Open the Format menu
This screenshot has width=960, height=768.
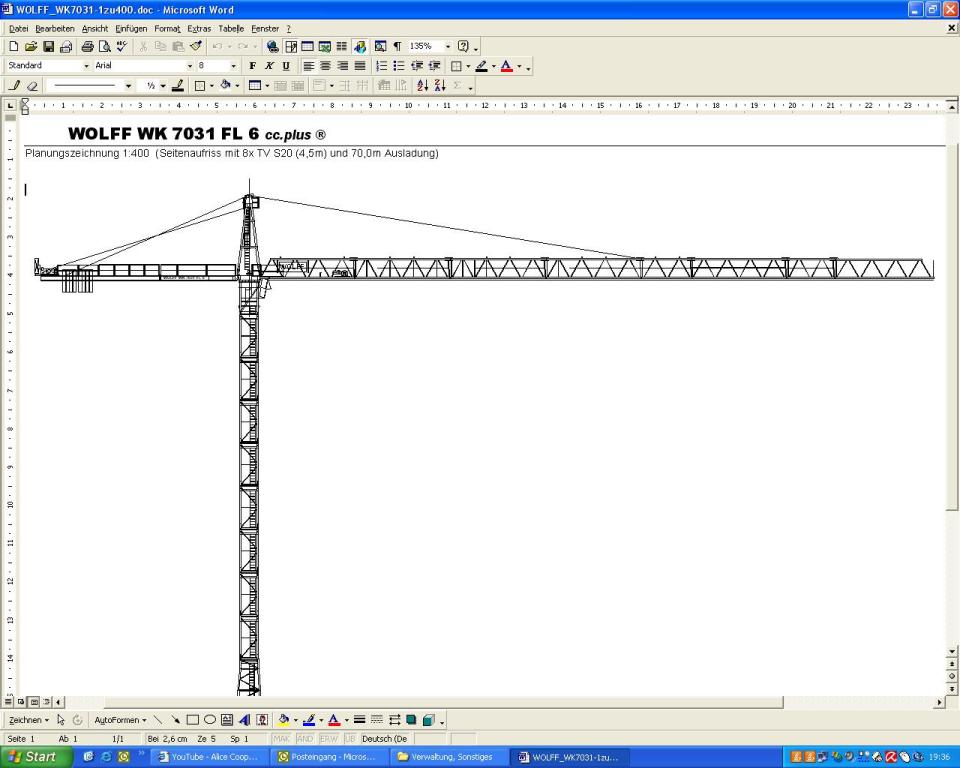(x=167, y=29)
